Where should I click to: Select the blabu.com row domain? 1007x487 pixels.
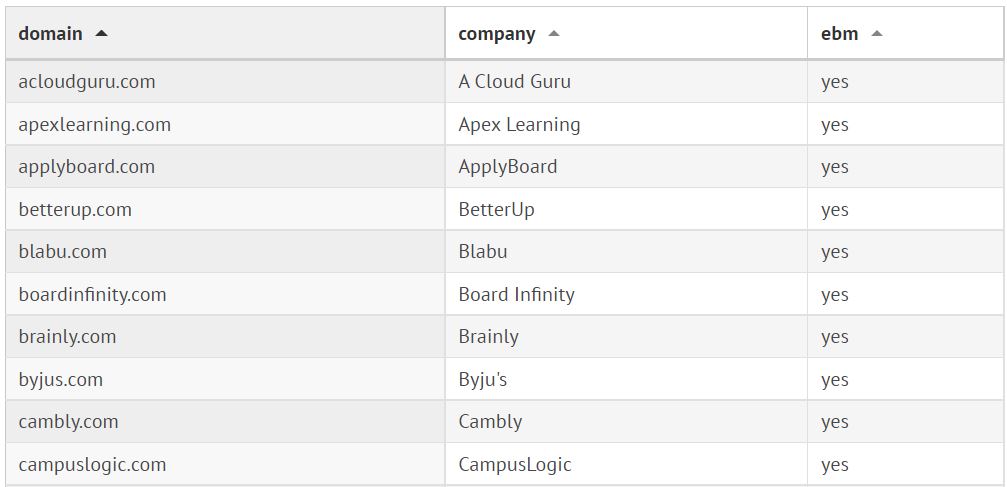click(x=63, y=252)
